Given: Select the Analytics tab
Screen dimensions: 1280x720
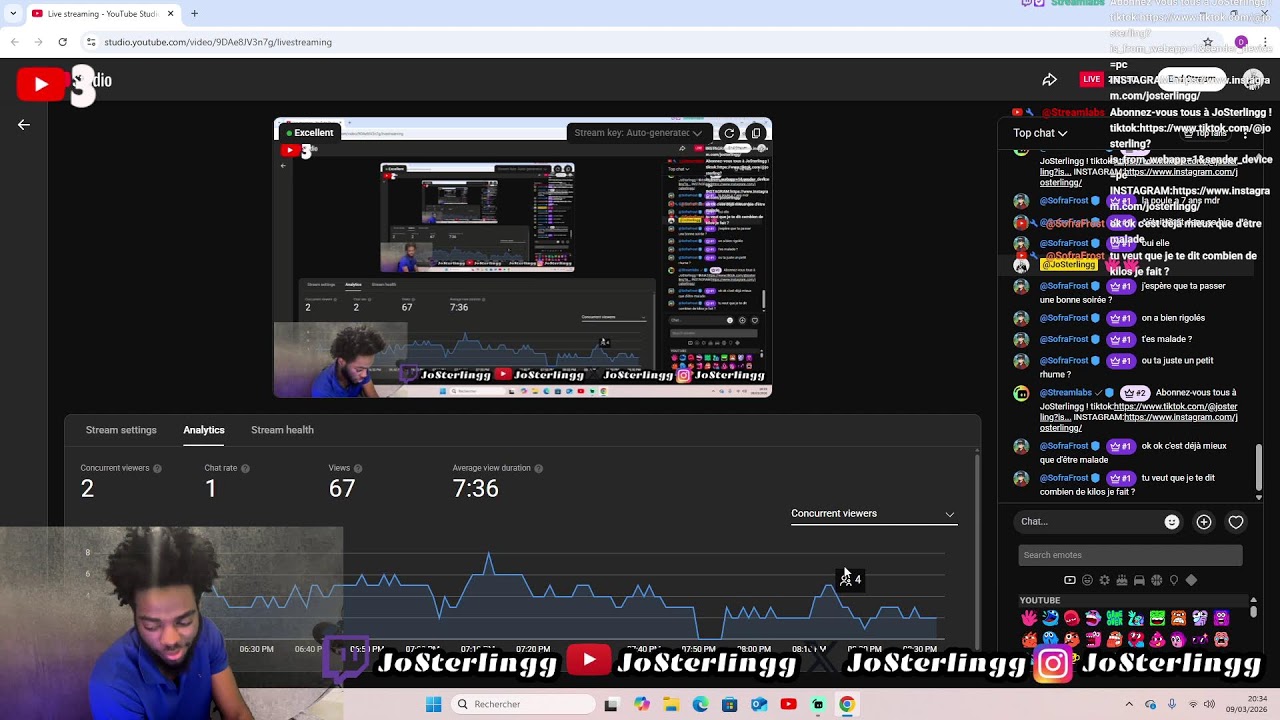Looking at the screenshot, I should [204, 430].
